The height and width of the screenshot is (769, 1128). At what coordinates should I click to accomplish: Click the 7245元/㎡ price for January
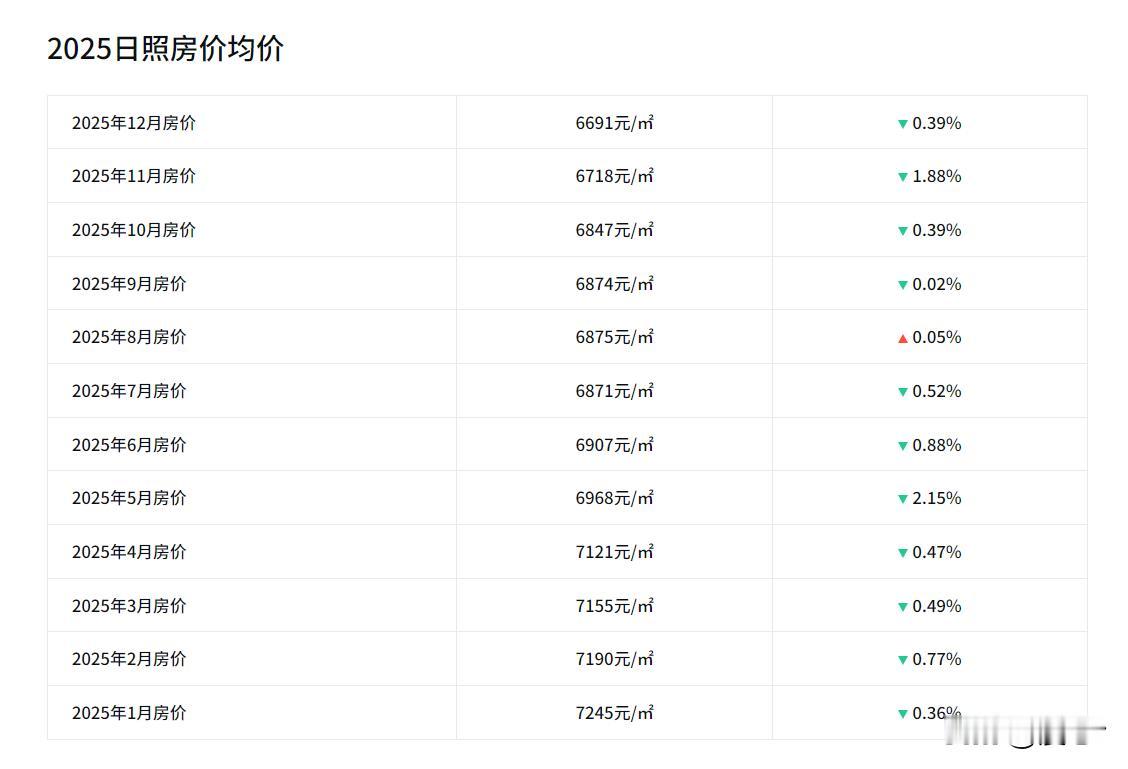click(614, 713)
